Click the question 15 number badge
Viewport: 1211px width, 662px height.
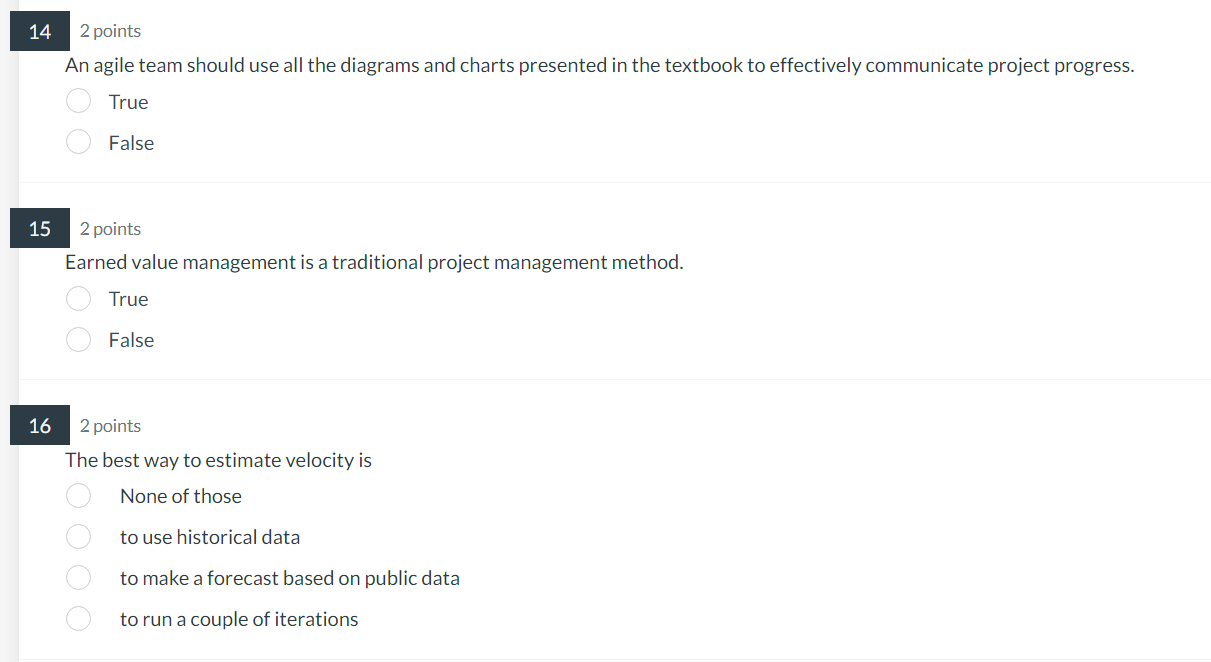tap(39, 228)
